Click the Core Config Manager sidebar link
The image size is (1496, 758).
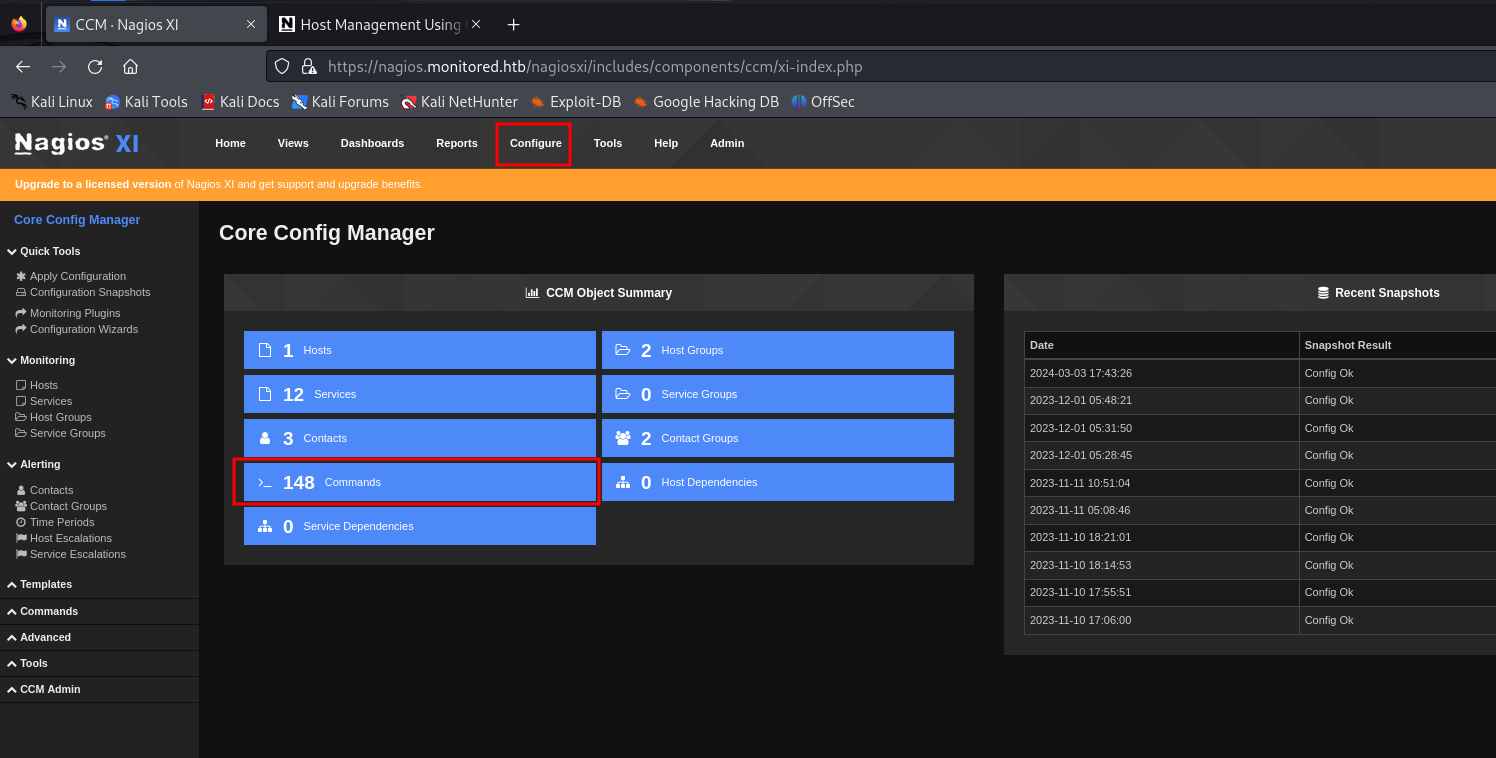click(77, 220)
